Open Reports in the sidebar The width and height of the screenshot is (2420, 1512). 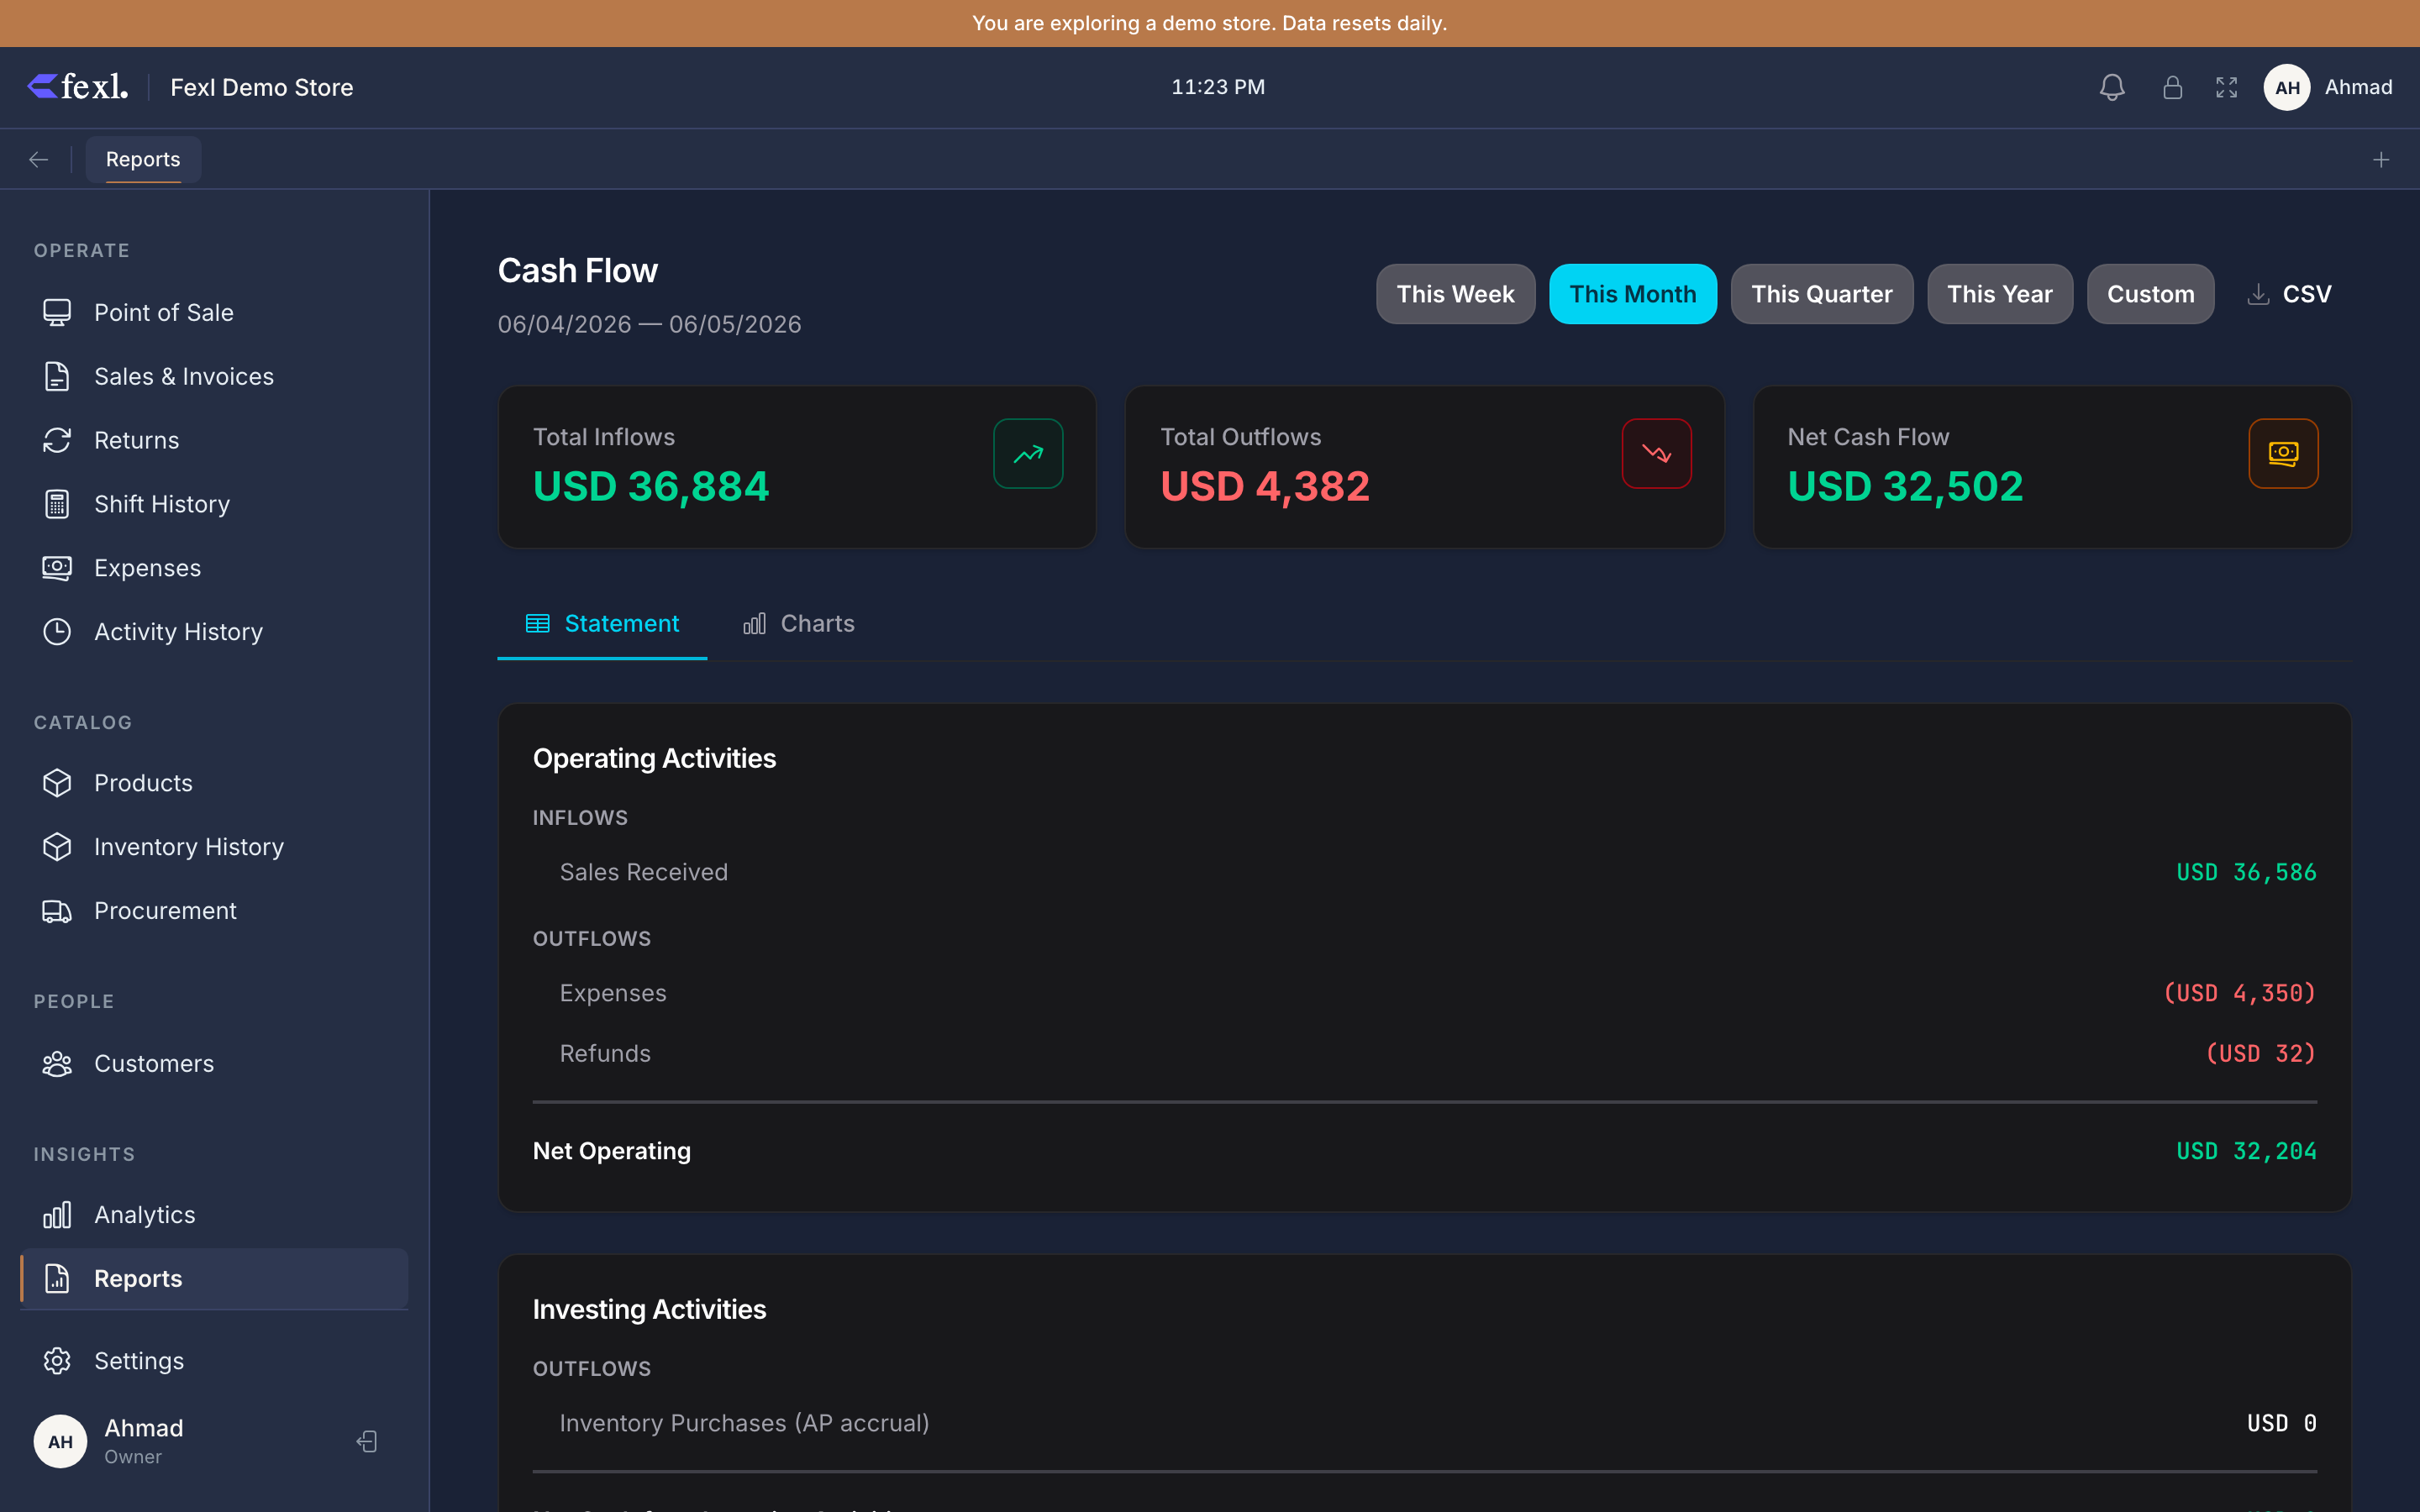214,1278
